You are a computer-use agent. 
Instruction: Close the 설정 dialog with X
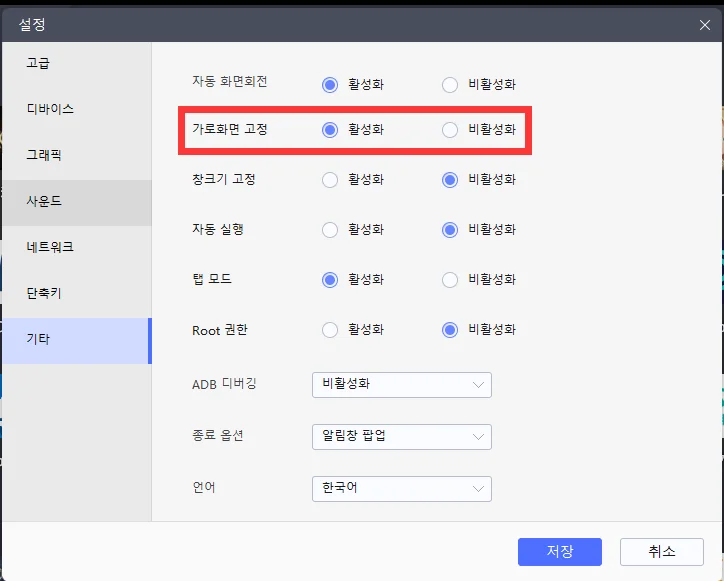(705, 25)
